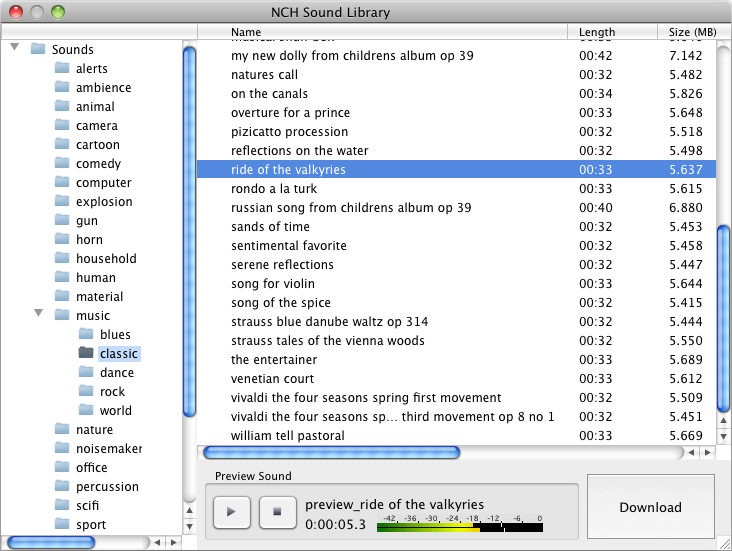732x551 pixels.
Task: Click the Sounds root folder icon
Action: [x=38, y=49]
